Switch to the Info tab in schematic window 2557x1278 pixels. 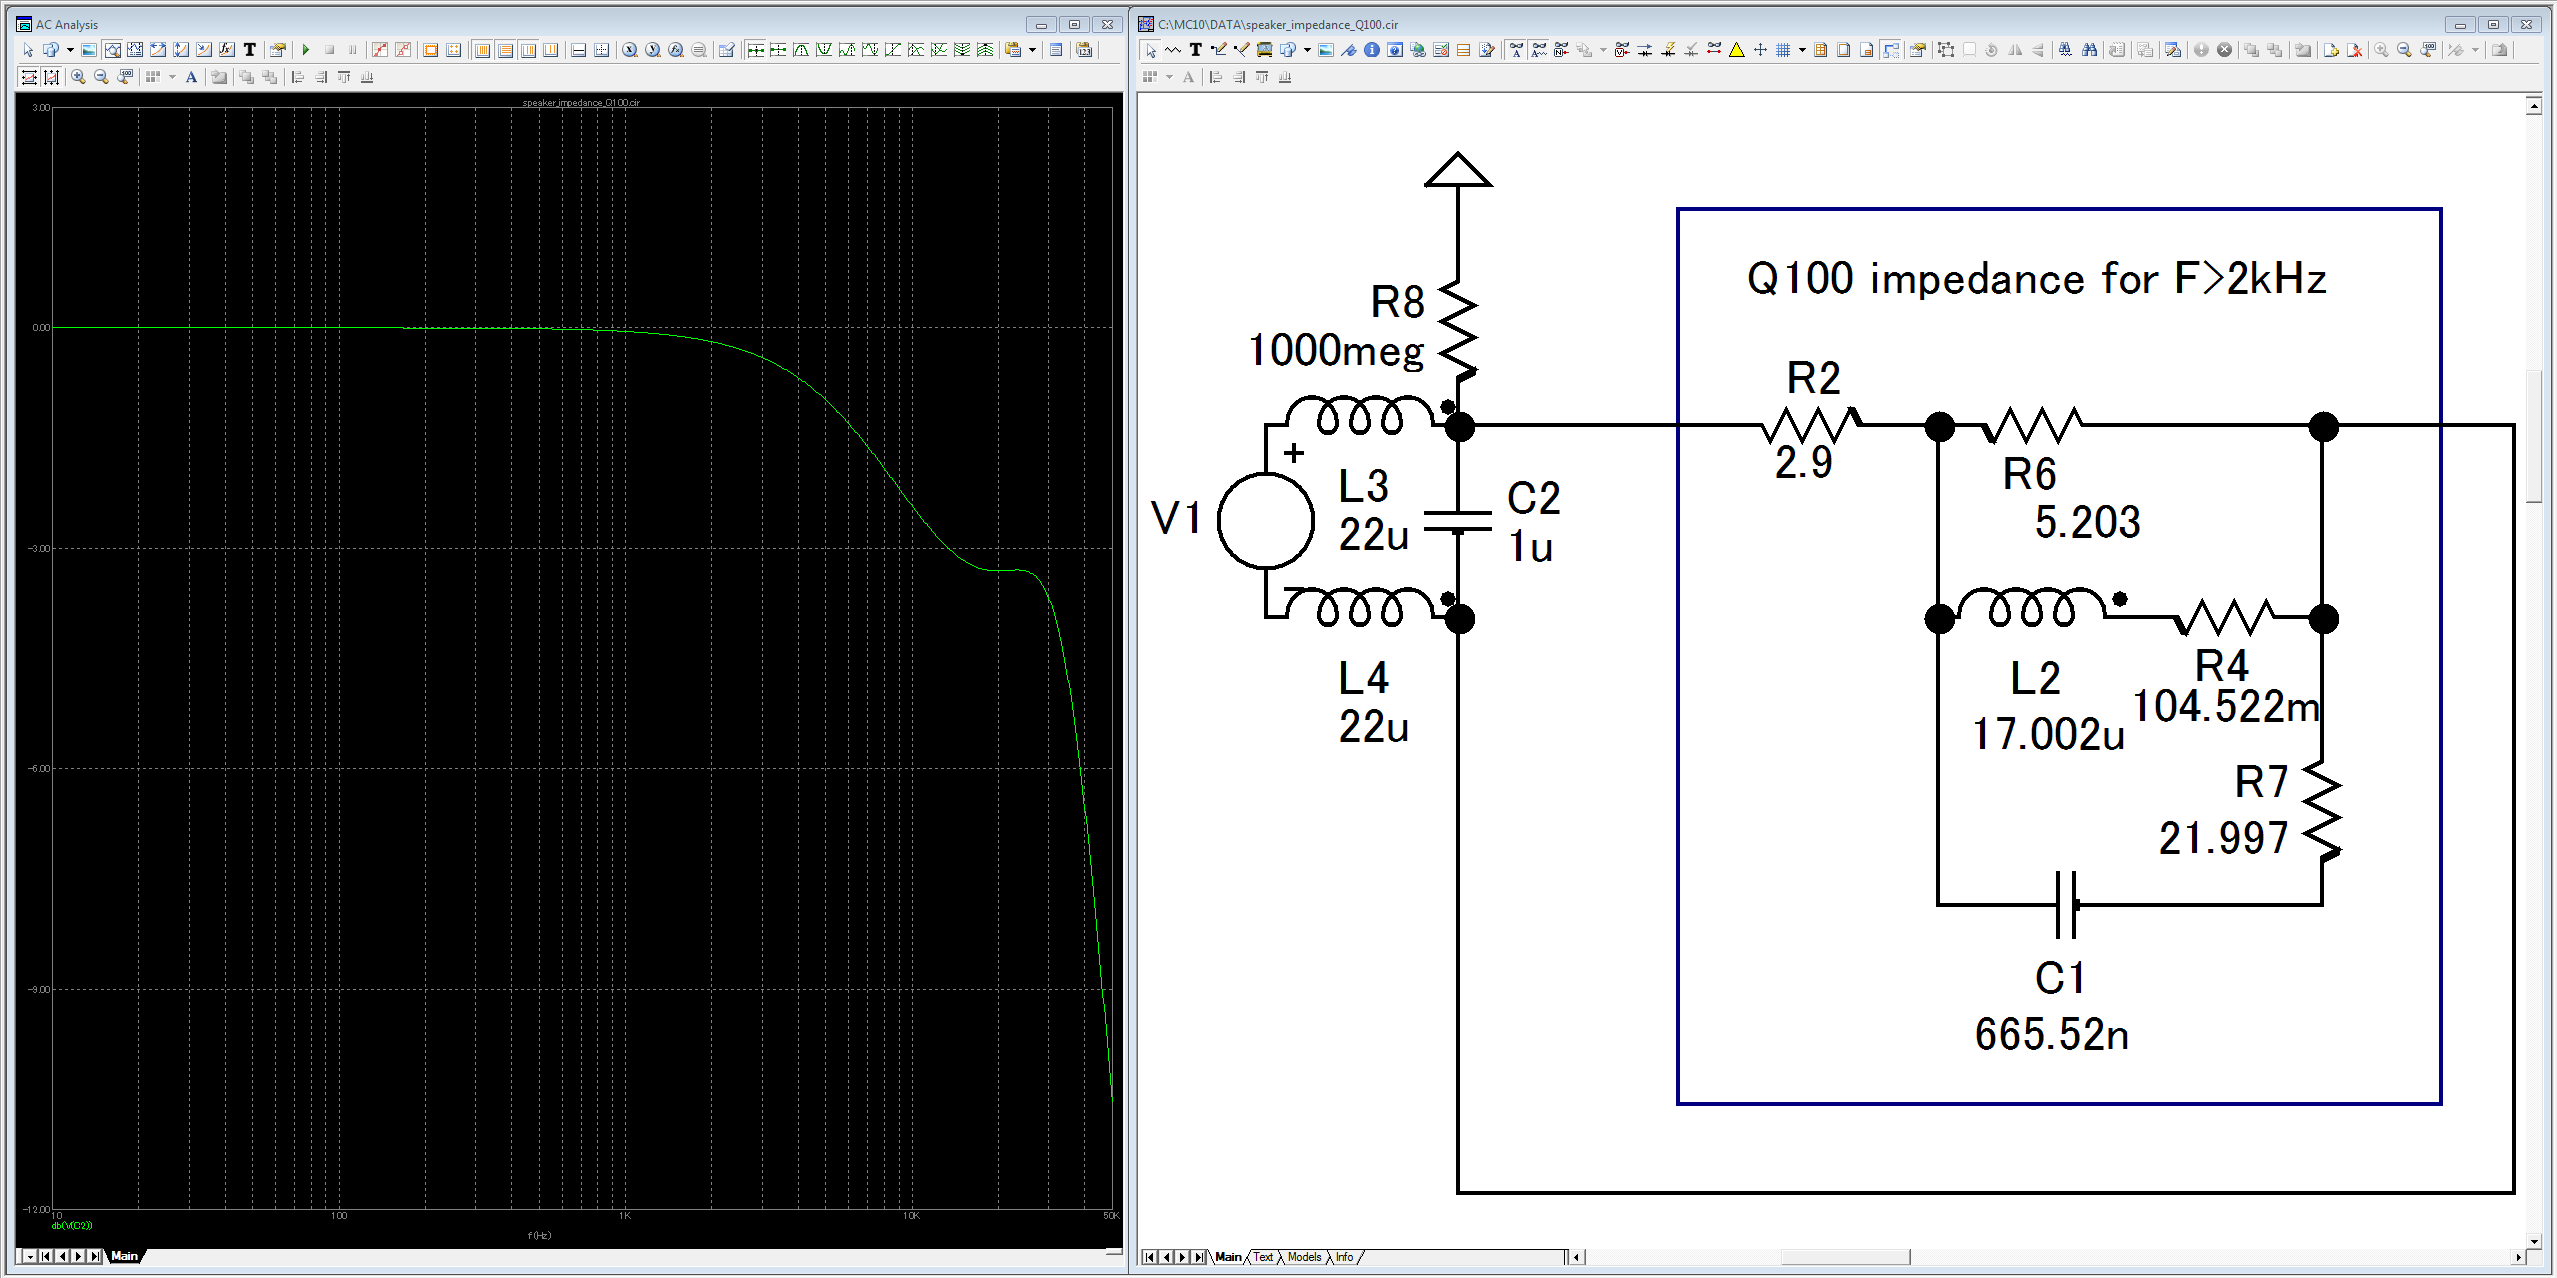1345,1257
